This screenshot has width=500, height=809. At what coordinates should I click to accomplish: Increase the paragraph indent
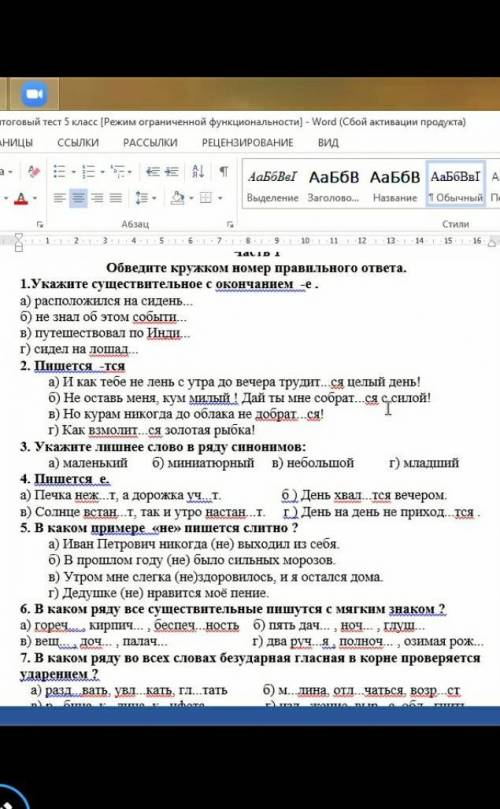[x=172, y=171]
